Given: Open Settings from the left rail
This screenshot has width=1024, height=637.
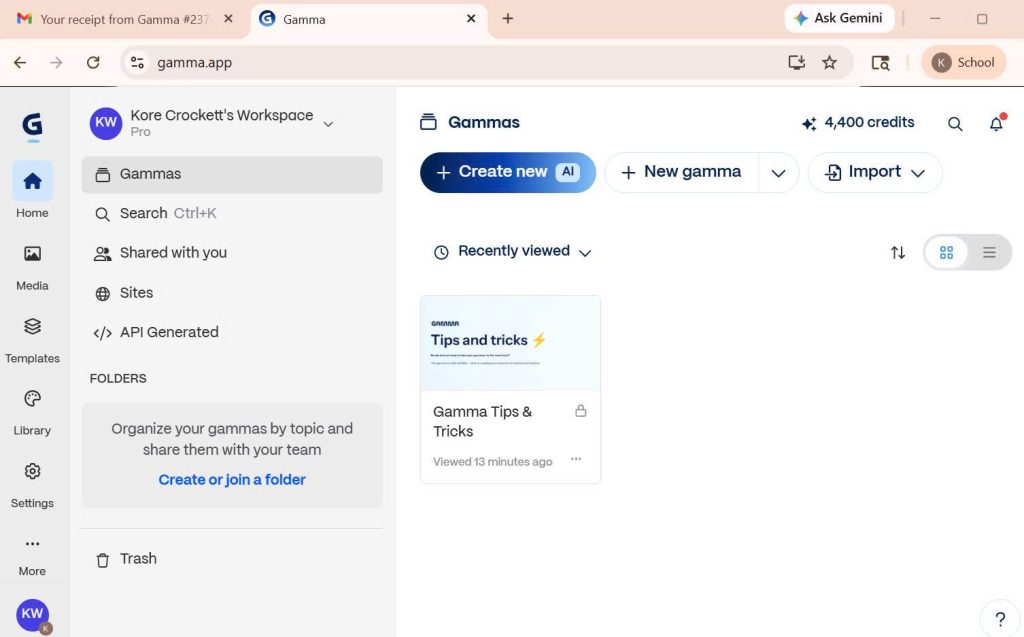Looking at the screenshot, I should 32,485.
